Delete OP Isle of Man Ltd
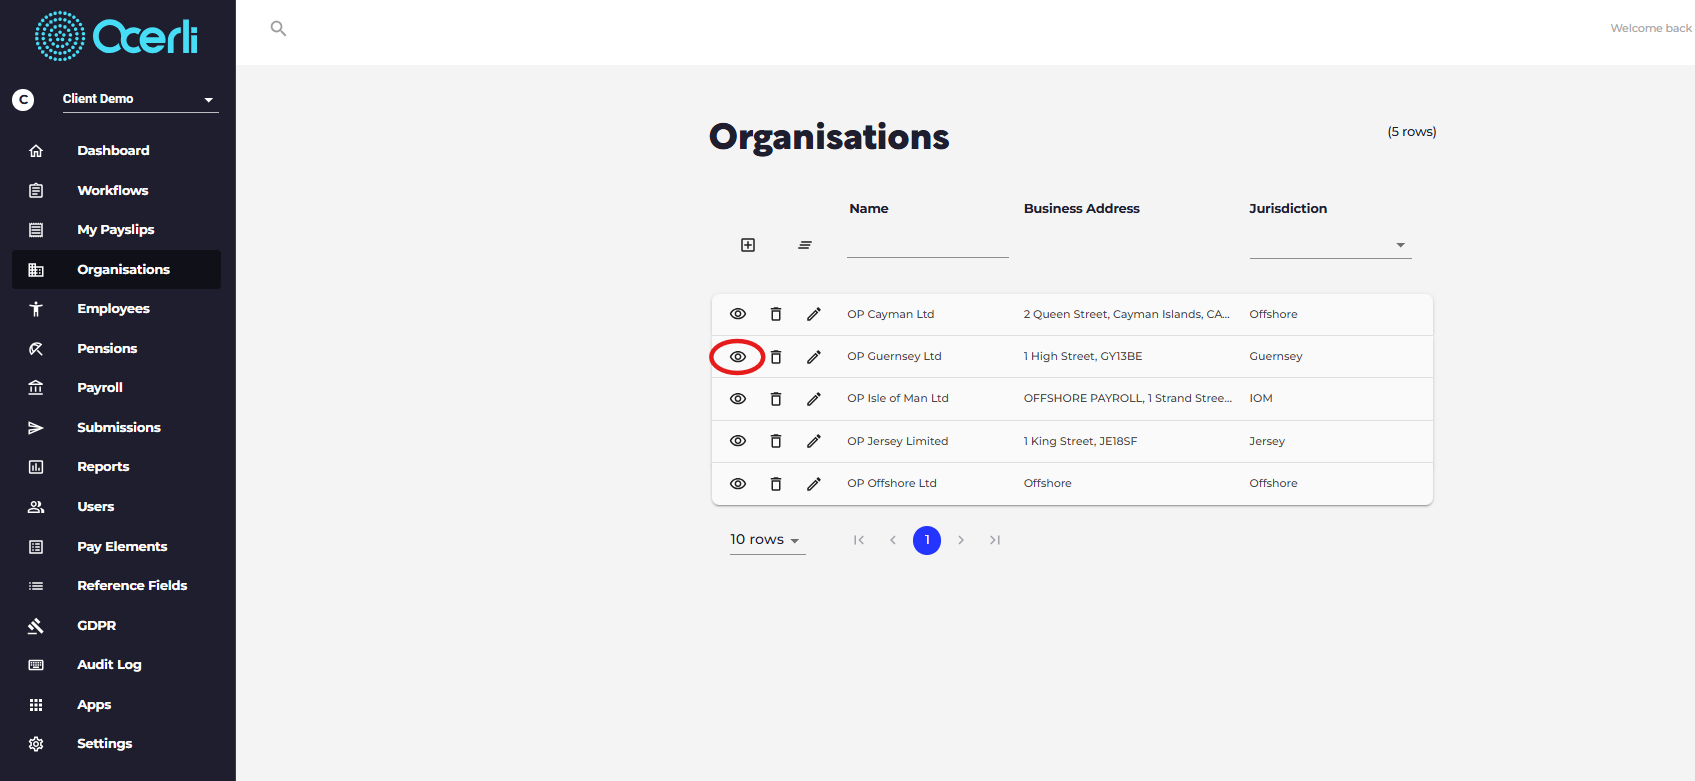 click(x=776, y=399)
